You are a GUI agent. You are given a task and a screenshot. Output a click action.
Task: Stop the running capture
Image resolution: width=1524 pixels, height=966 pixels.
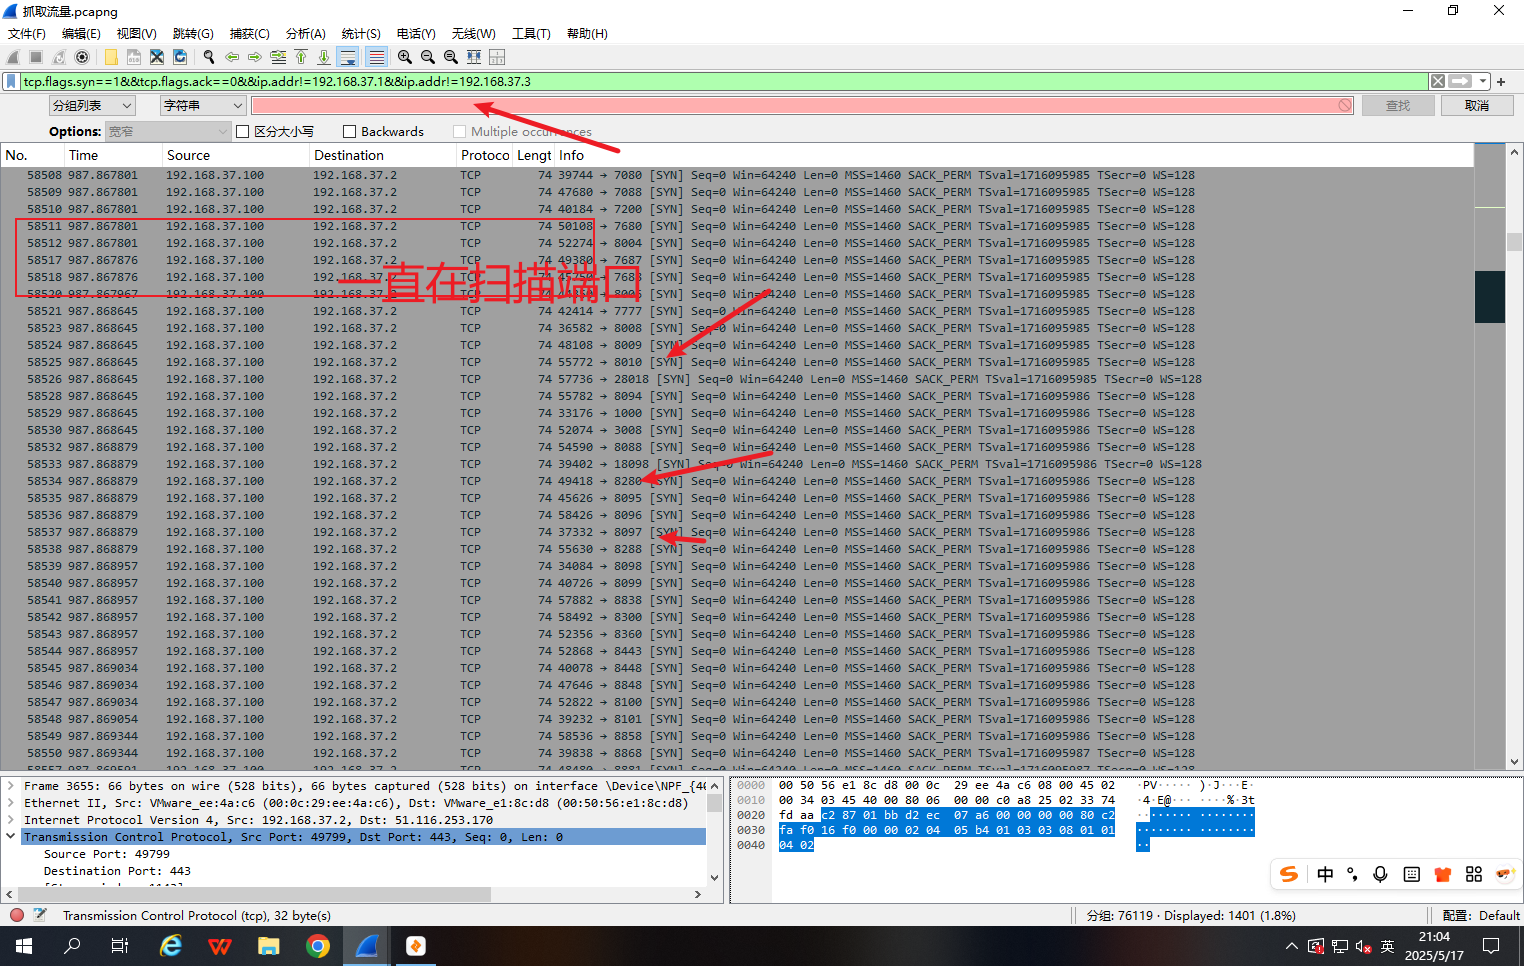pos(36,57)
